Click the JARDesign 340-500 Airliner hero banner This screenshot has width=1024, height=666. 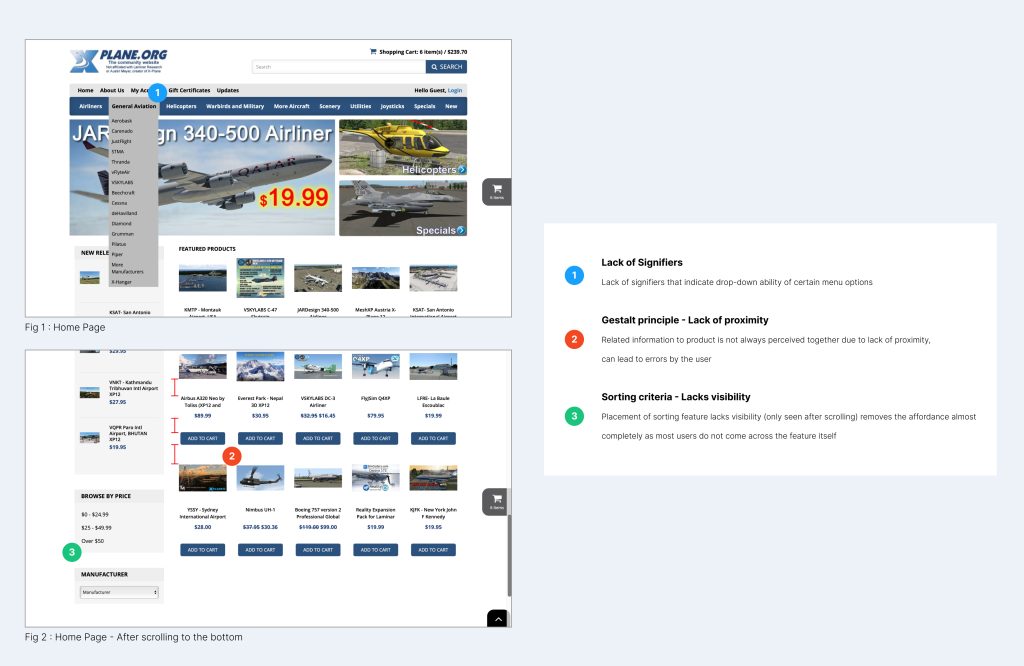click(202, 177)
